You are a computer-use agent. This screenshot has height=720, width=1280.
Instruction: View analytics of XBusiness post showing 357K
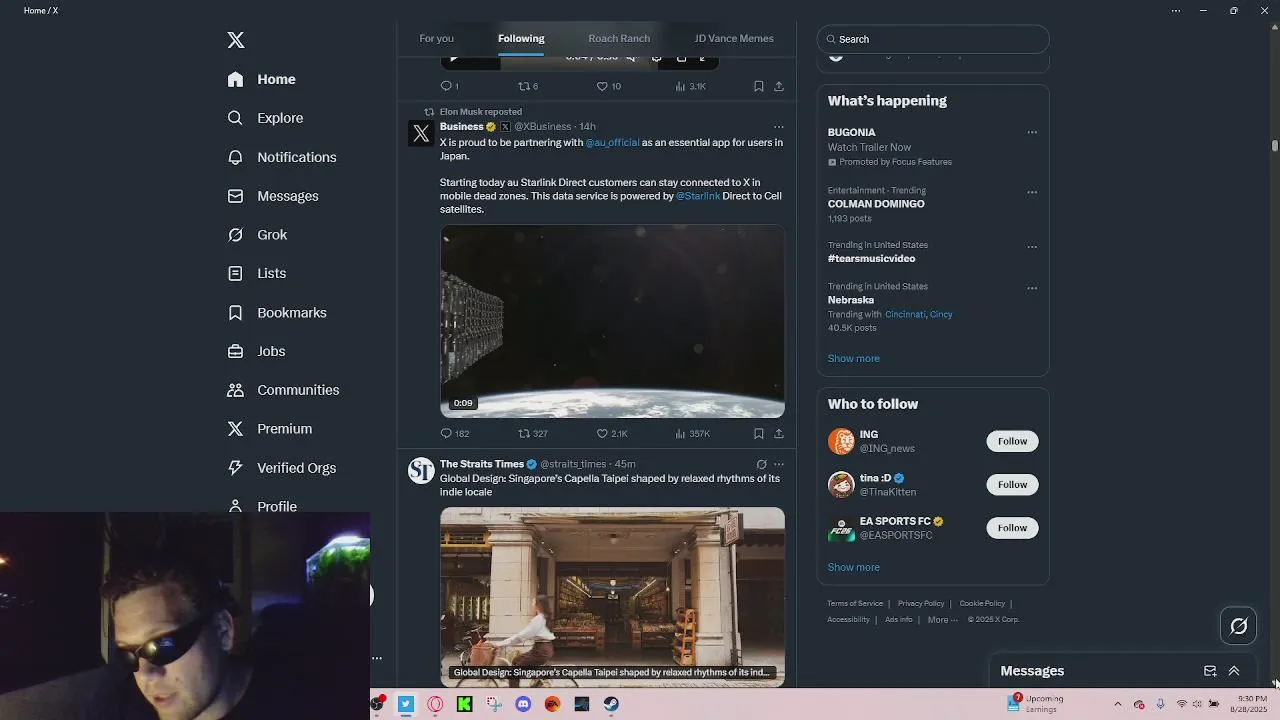coord(692,433)
